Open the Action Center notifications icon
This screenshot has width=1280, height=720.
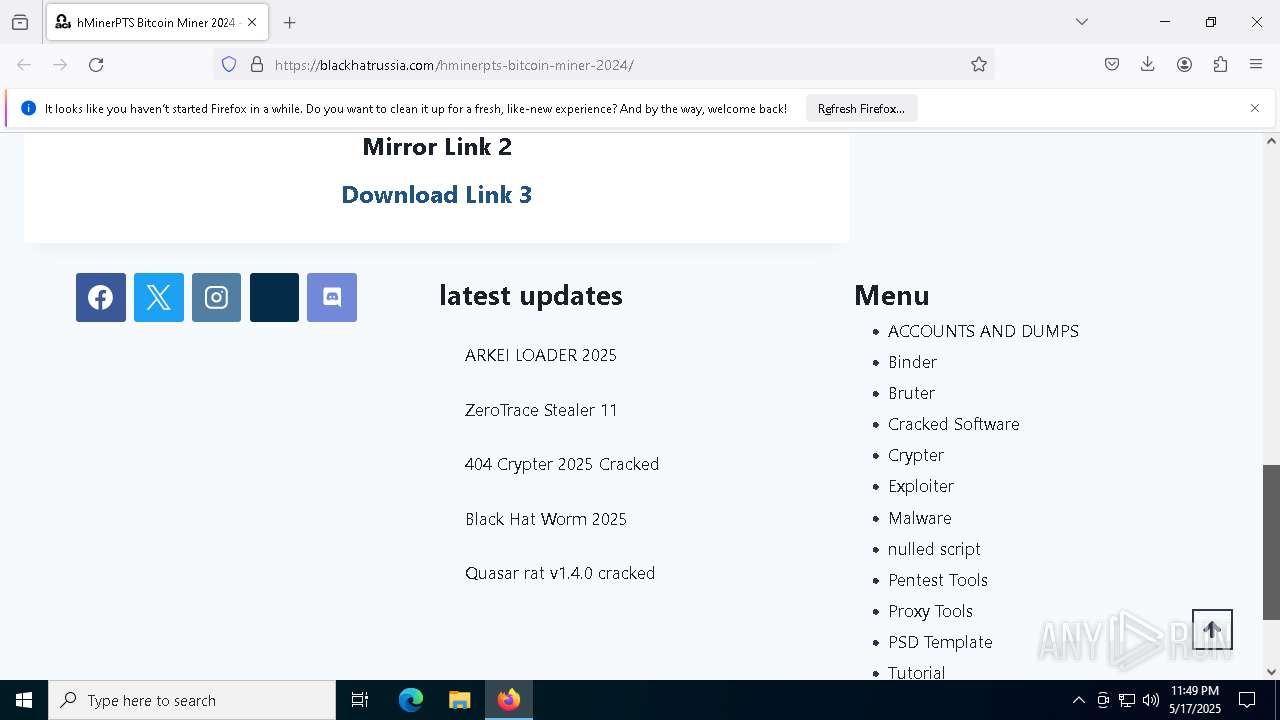[x=1247, y=700]
